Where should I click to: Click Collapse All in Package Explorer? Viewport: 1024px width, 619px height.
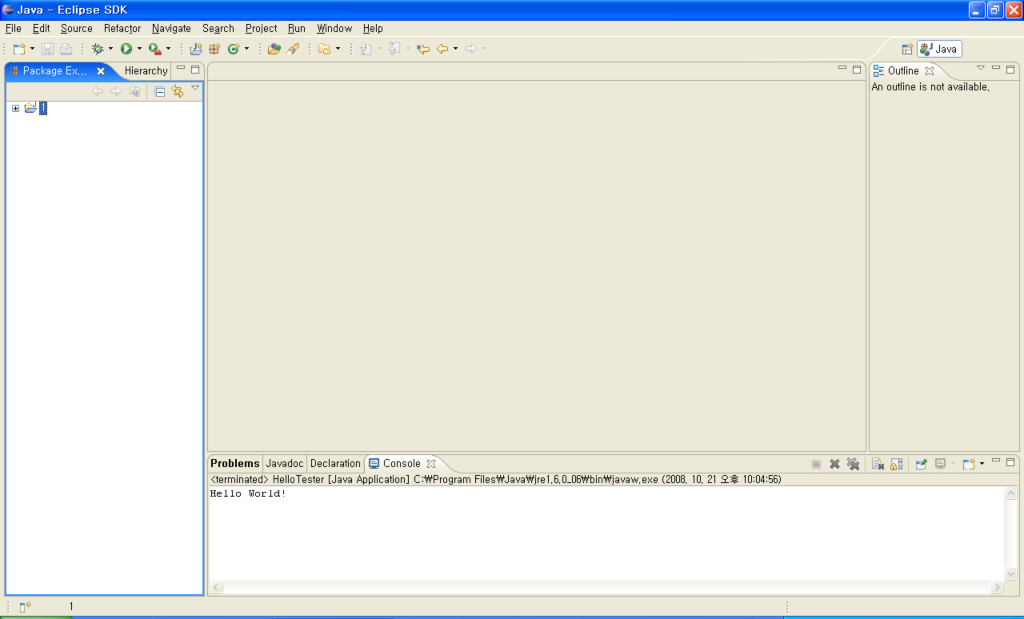tap(159, 92)
